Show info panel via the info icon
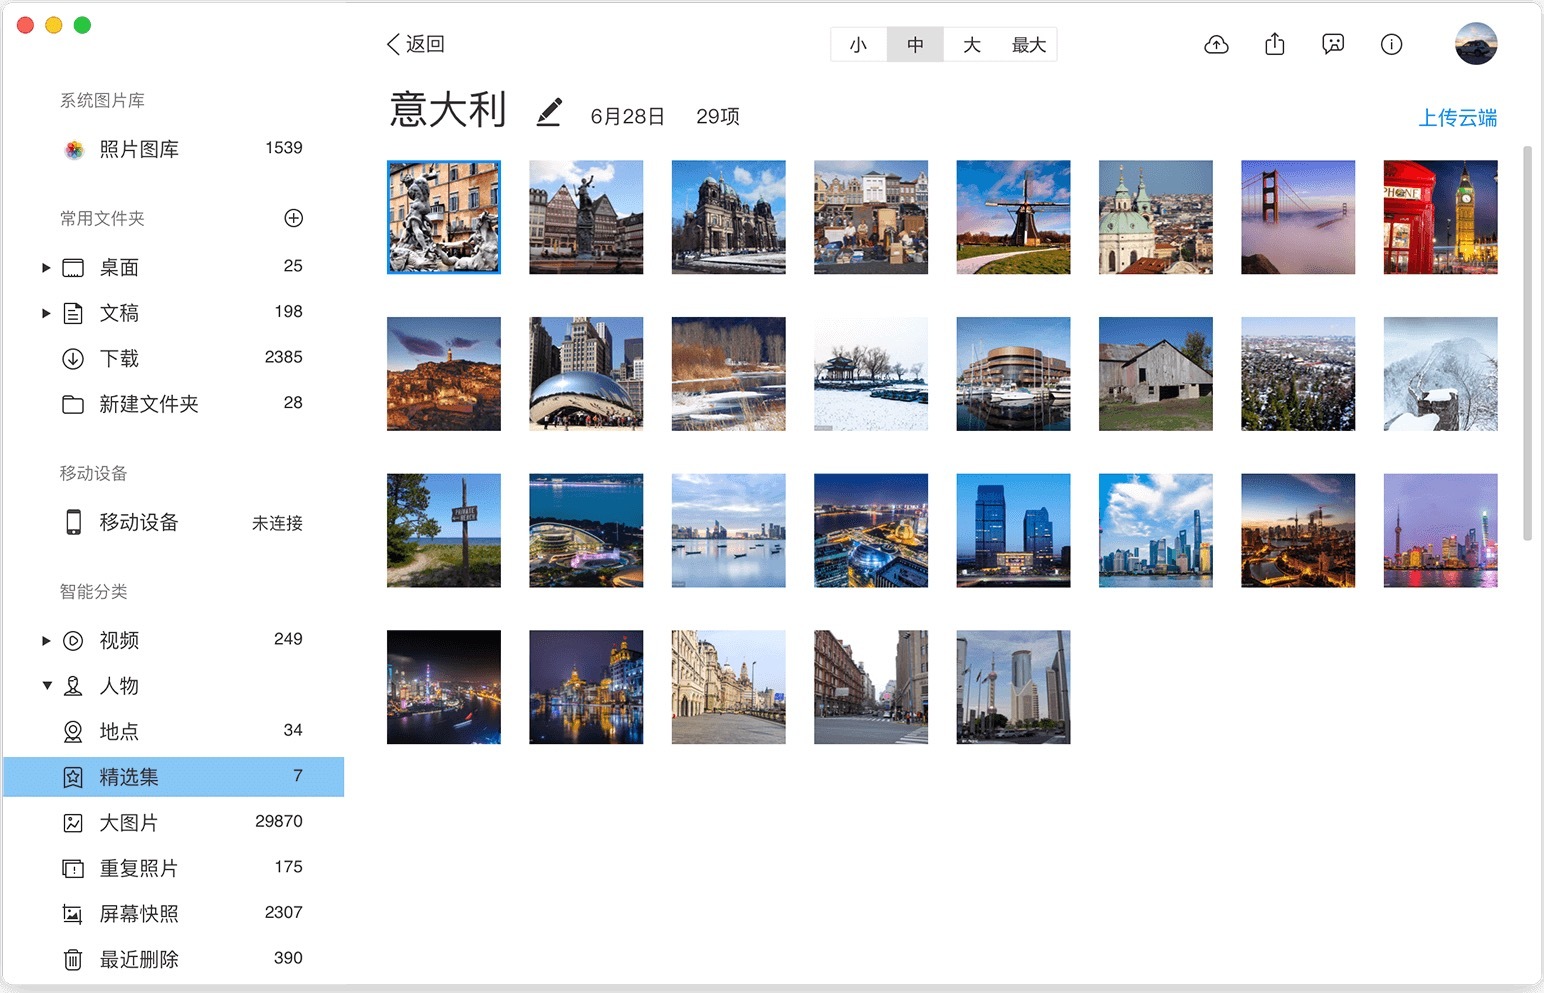 pyautogui.click(x=1391, y=44)
